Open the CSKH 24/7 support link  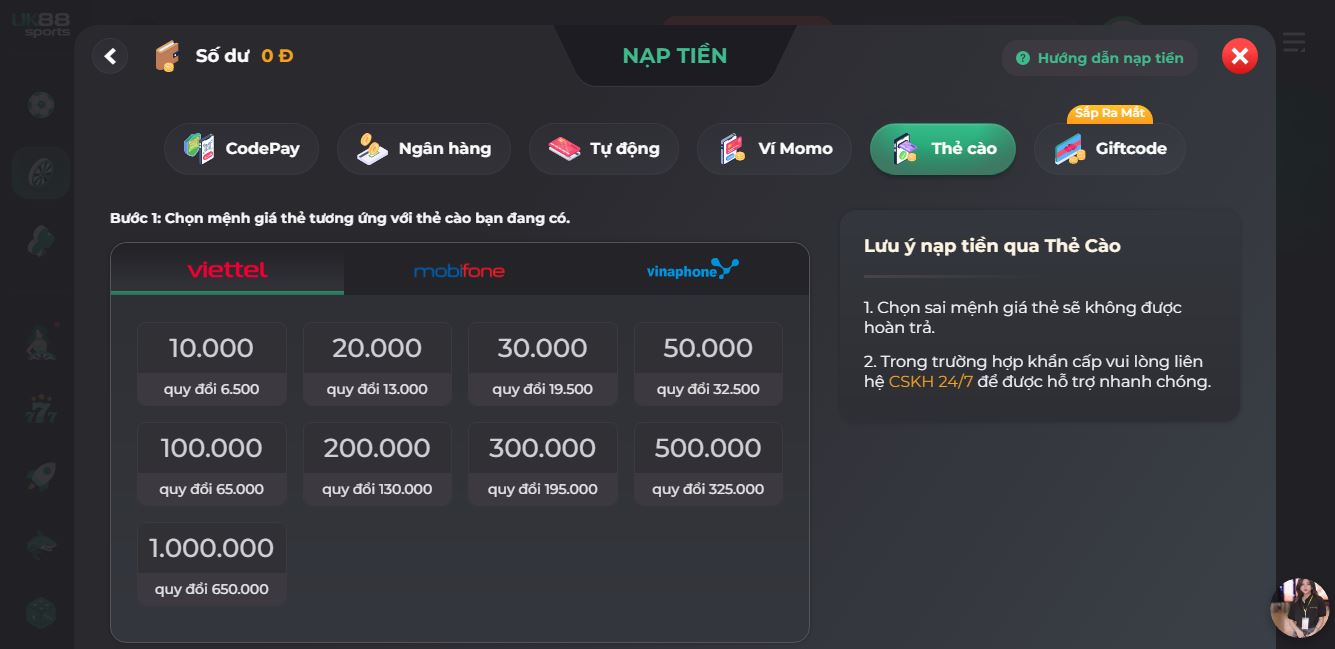tap(931, 381)
